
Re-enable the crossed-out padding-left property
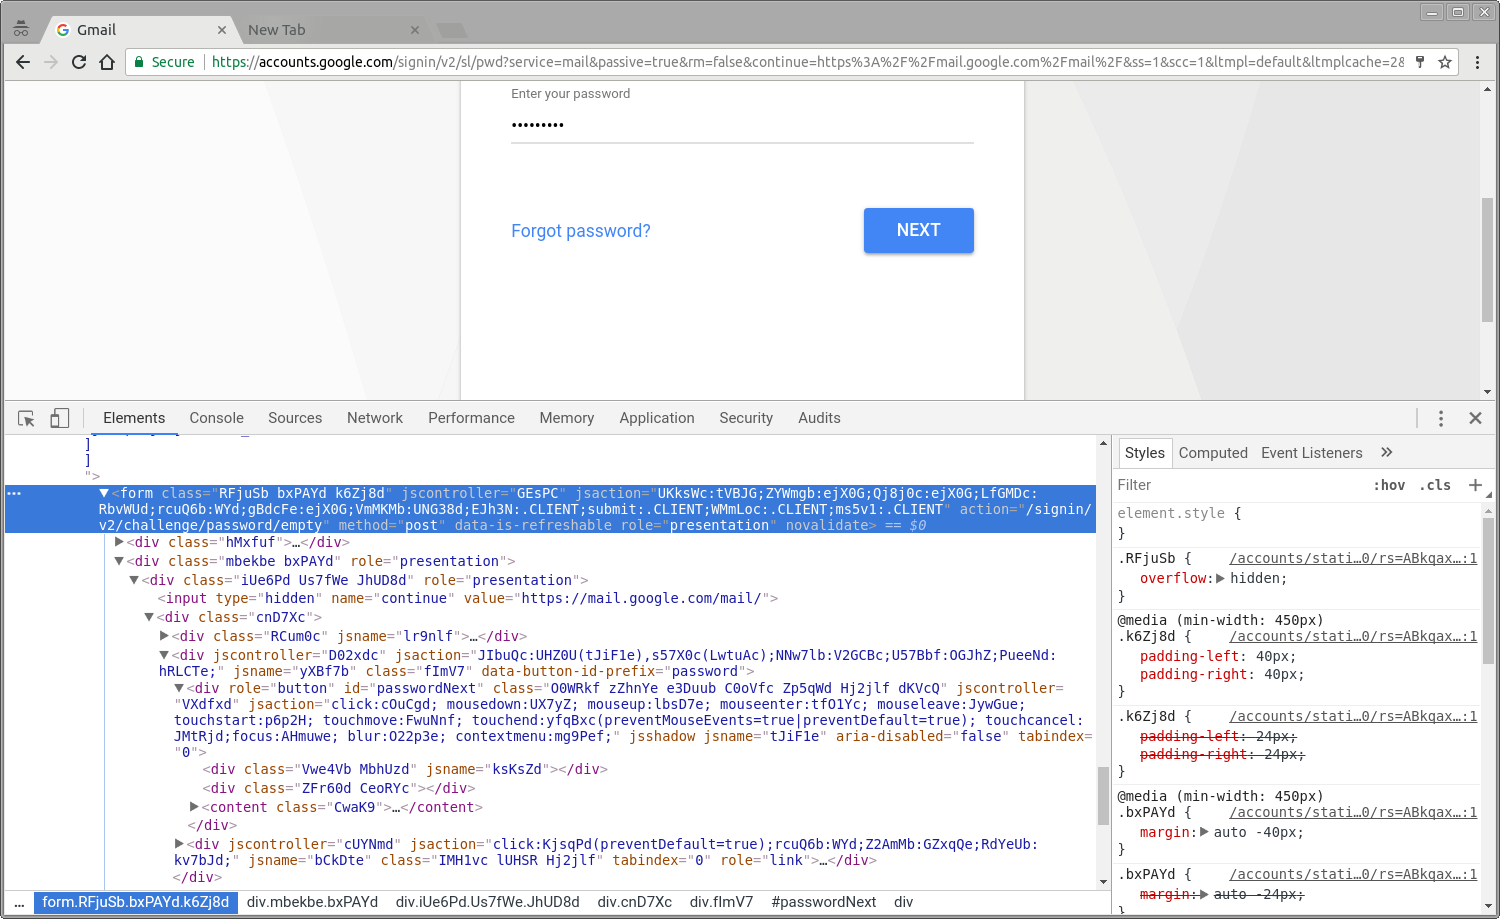1131,736
